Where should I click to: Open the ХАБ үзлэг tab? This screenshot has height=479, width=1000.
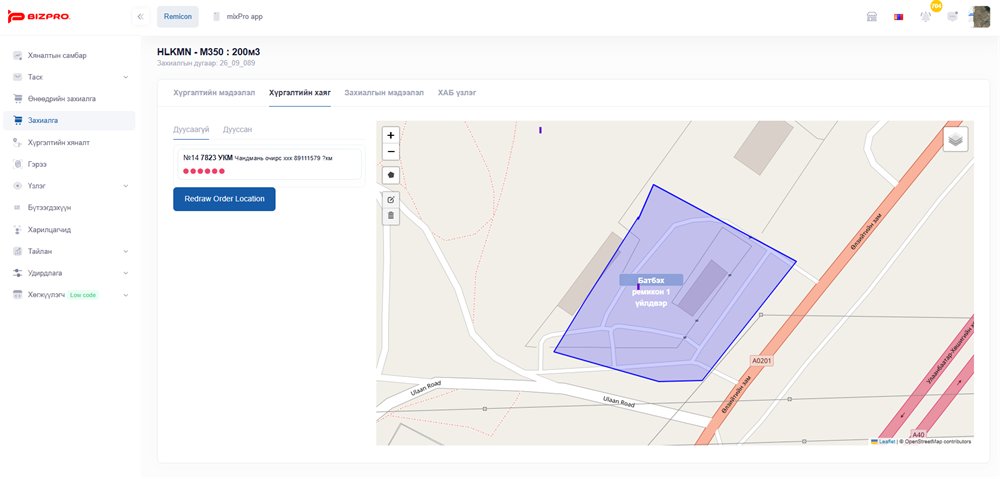click(457, 93)
